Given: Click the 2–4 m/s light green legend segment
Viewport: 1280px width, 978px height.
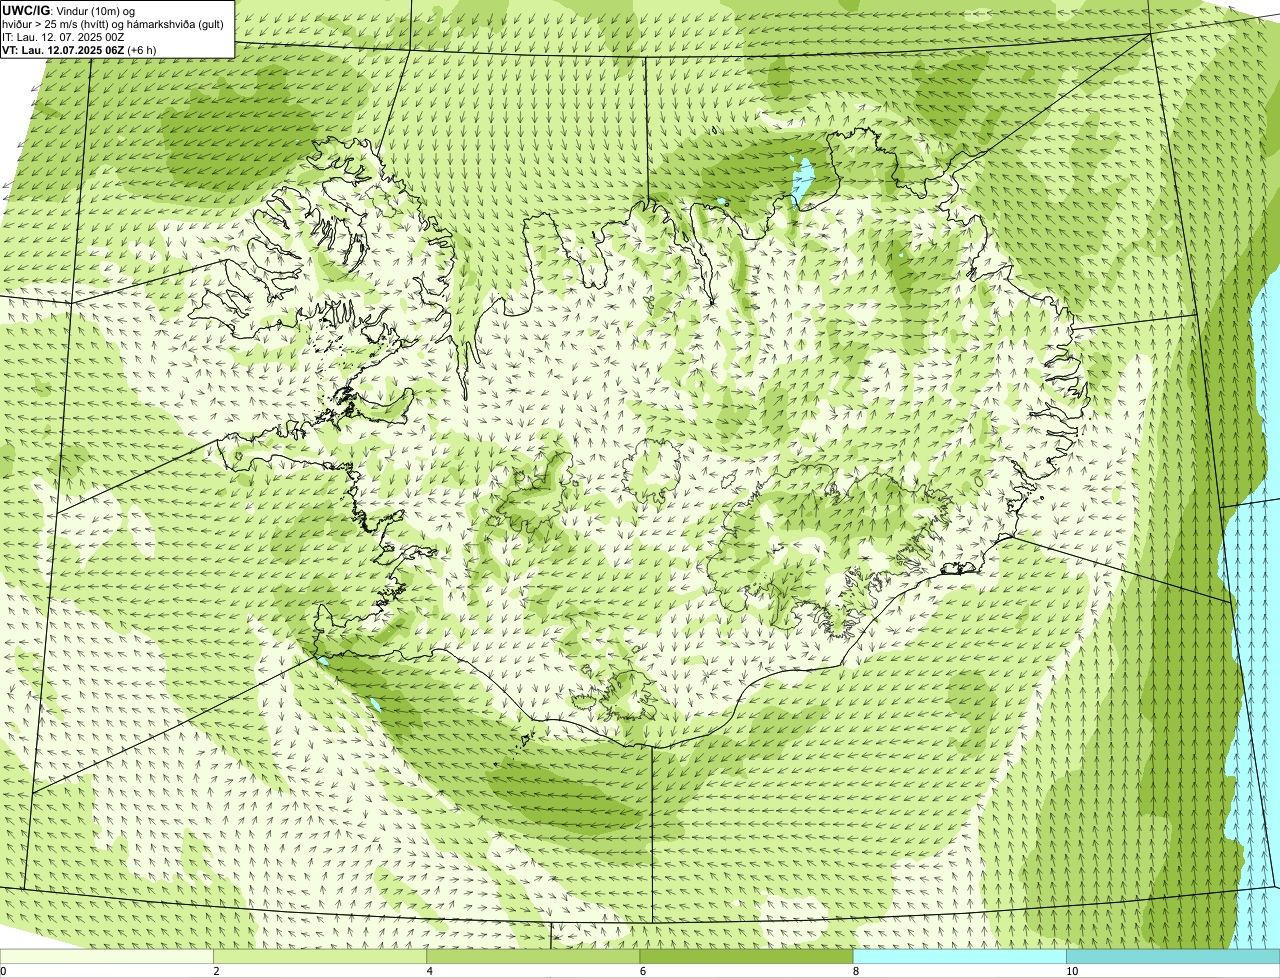Looking at the screenshot, I should [320, 957].
